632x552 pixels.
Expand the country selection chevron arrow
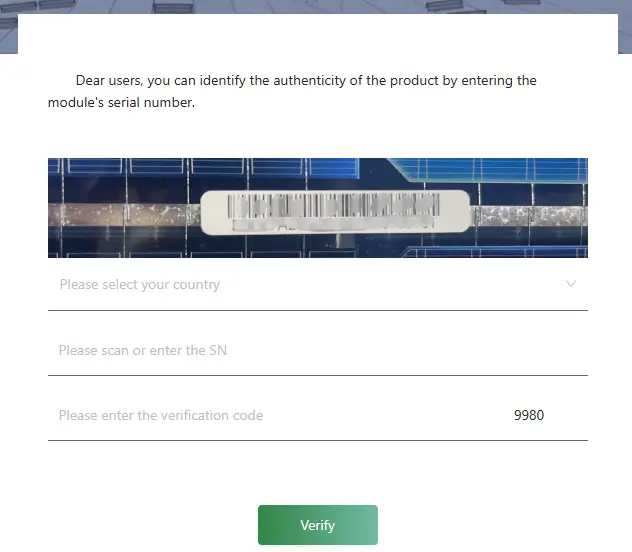[570, 284]
